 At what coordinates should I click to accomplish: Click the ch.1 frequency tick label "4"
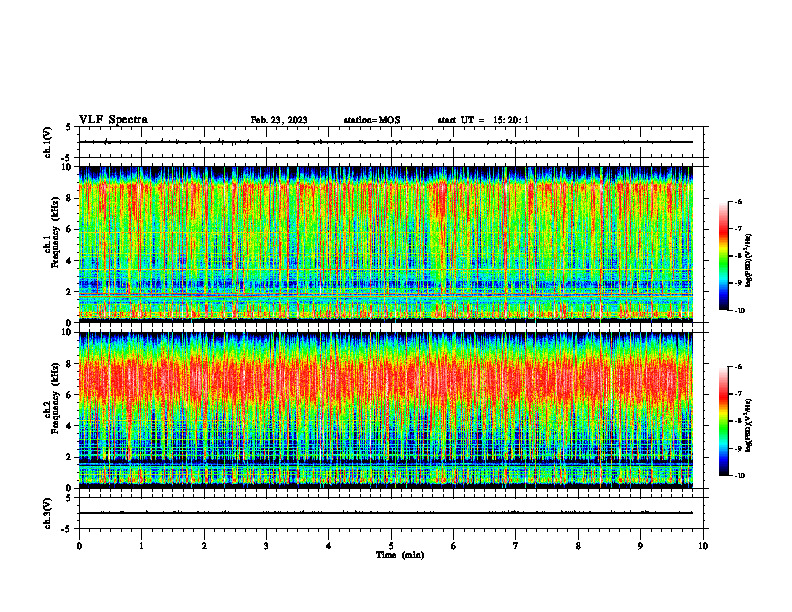tap(71, 261)
